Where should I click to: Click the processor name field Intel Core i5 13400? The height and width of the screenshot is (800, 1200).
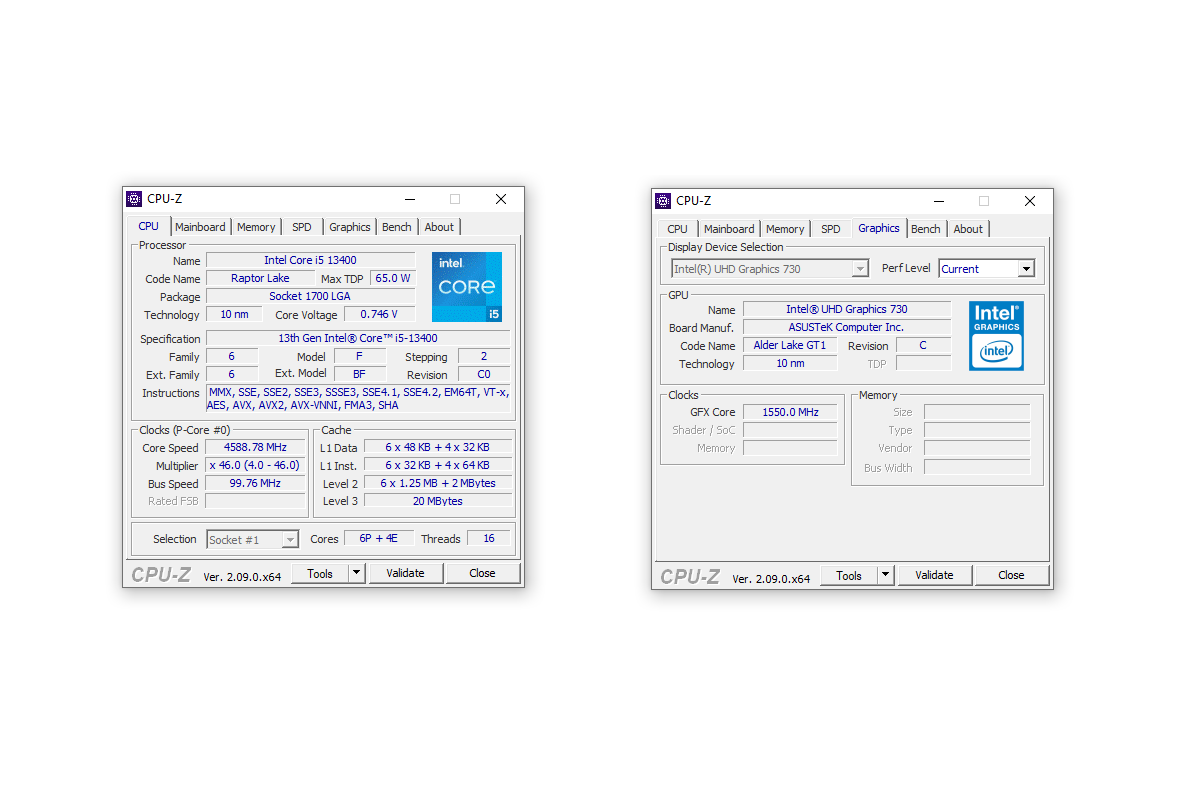point(310,260)
